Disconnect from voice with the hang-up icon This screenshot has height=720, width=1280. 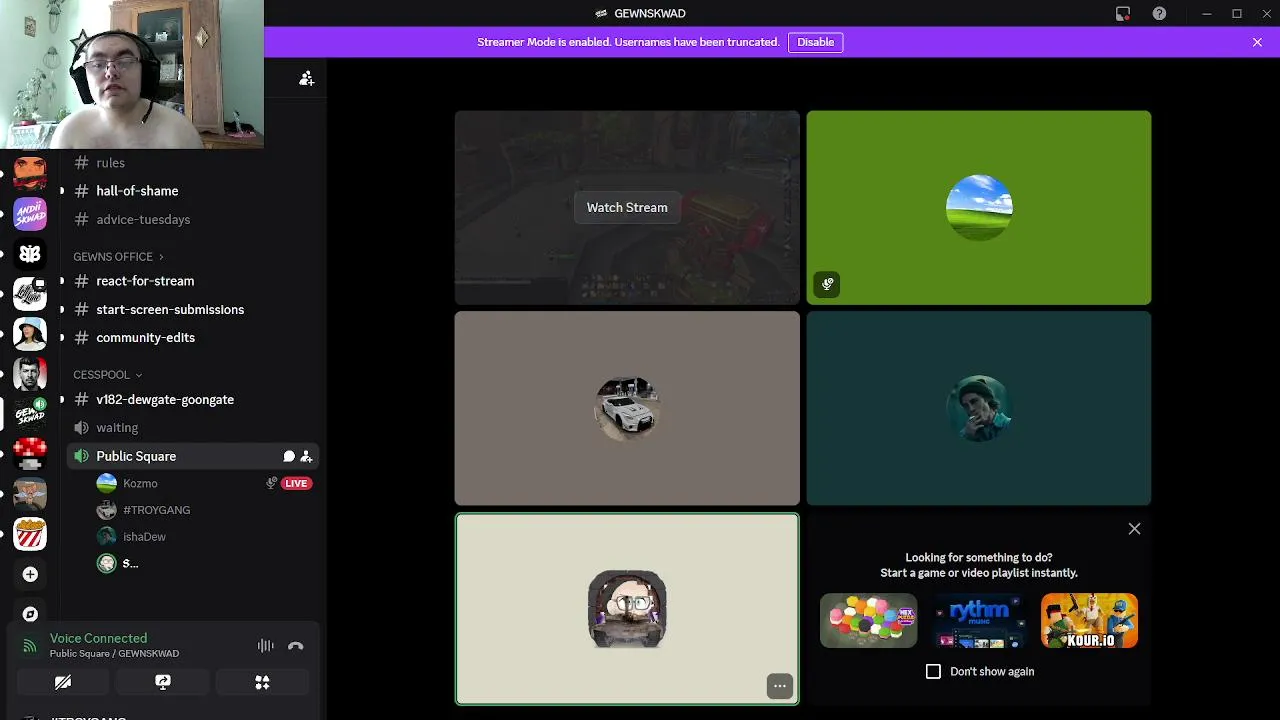[x=295, y=646]
